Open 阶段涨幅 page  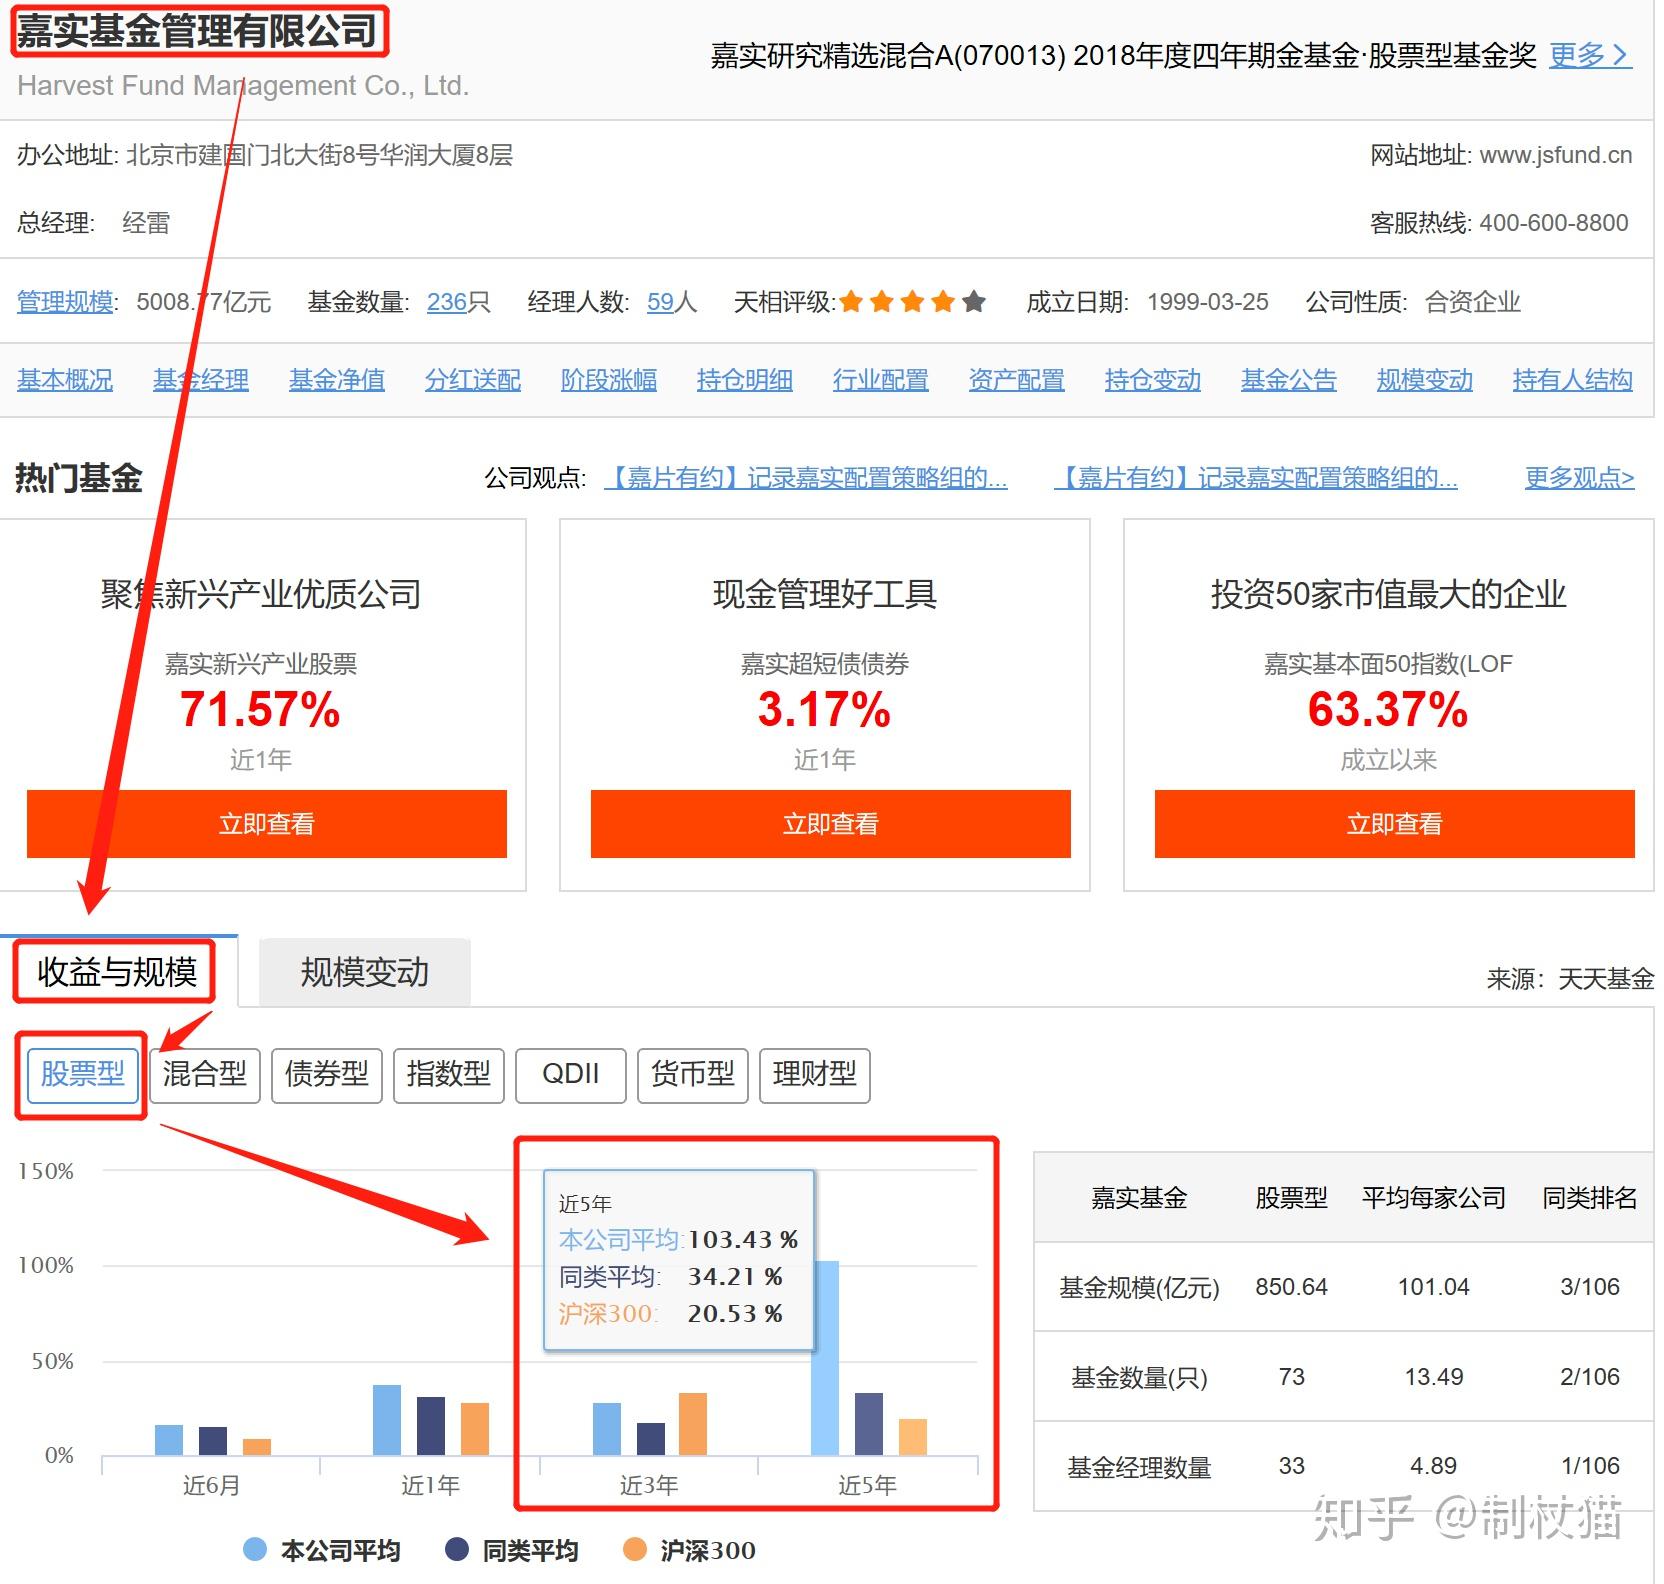(x=609, y=380)
